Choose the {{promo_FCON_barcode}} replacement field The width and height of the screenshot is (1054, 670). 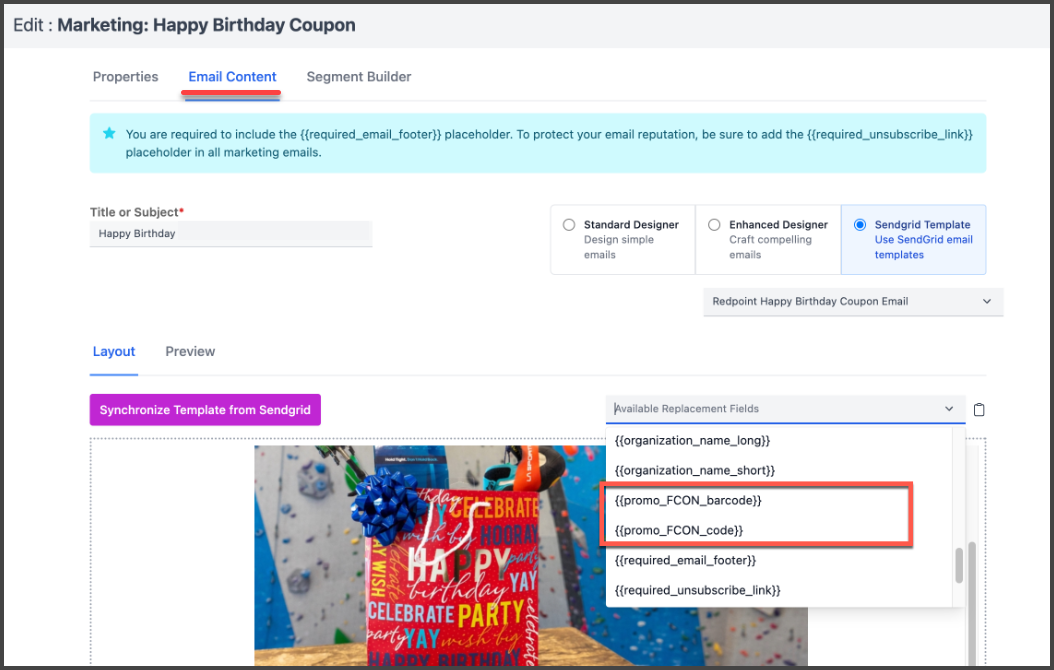688,500
